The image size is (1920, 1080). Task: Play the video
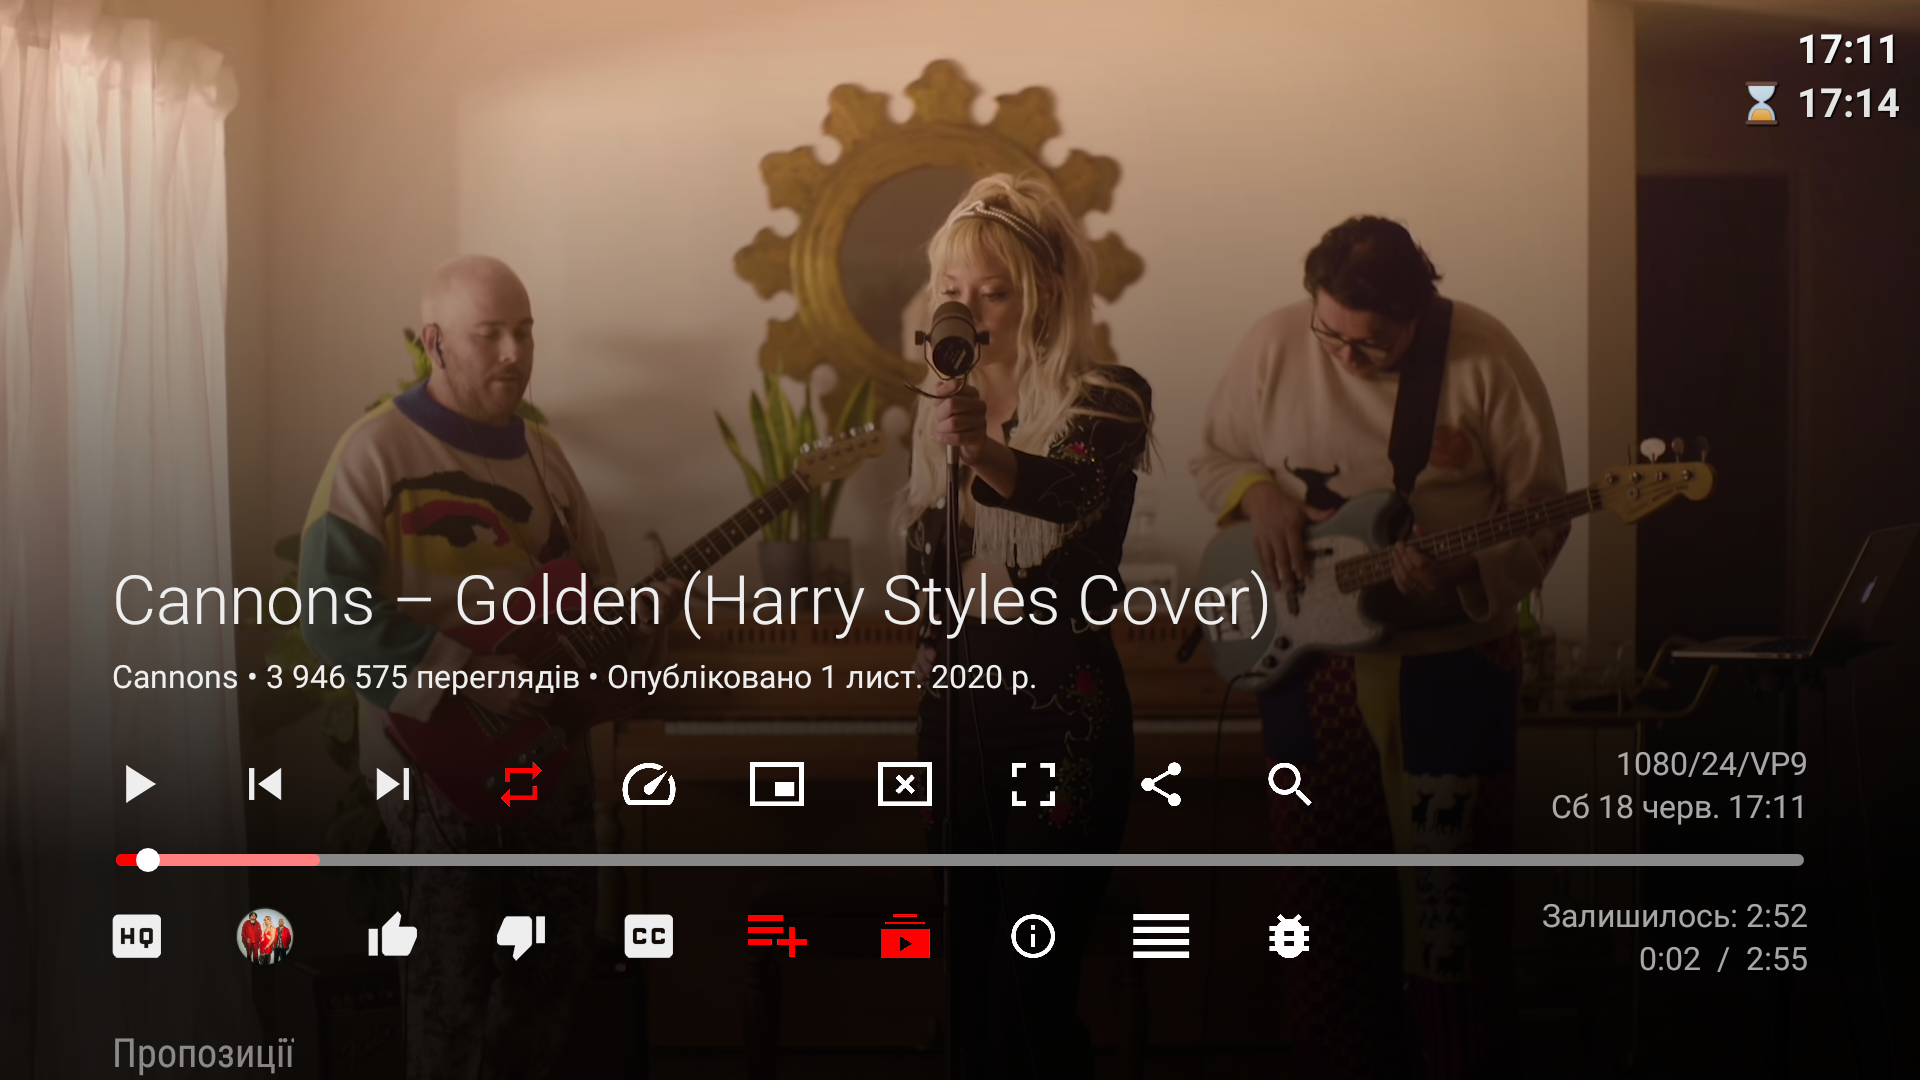pyautogui.click(x=140, y=785)
